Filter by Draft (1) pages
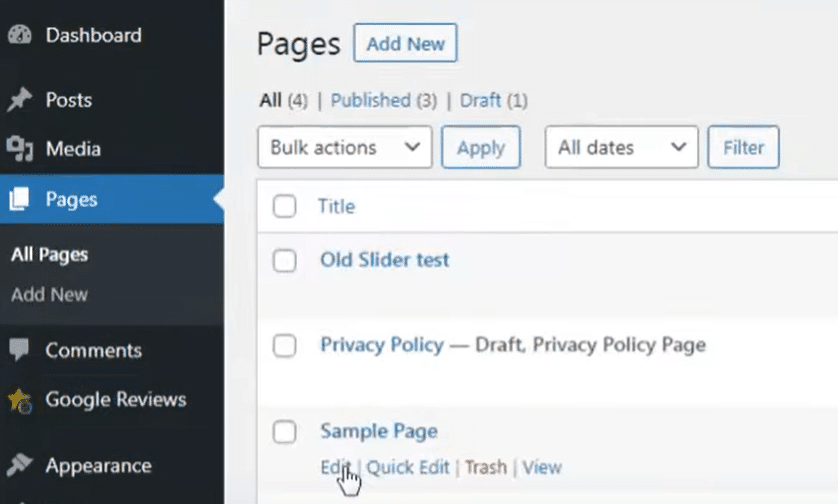This screenshot has height=504, width=838. click(494, 100)
